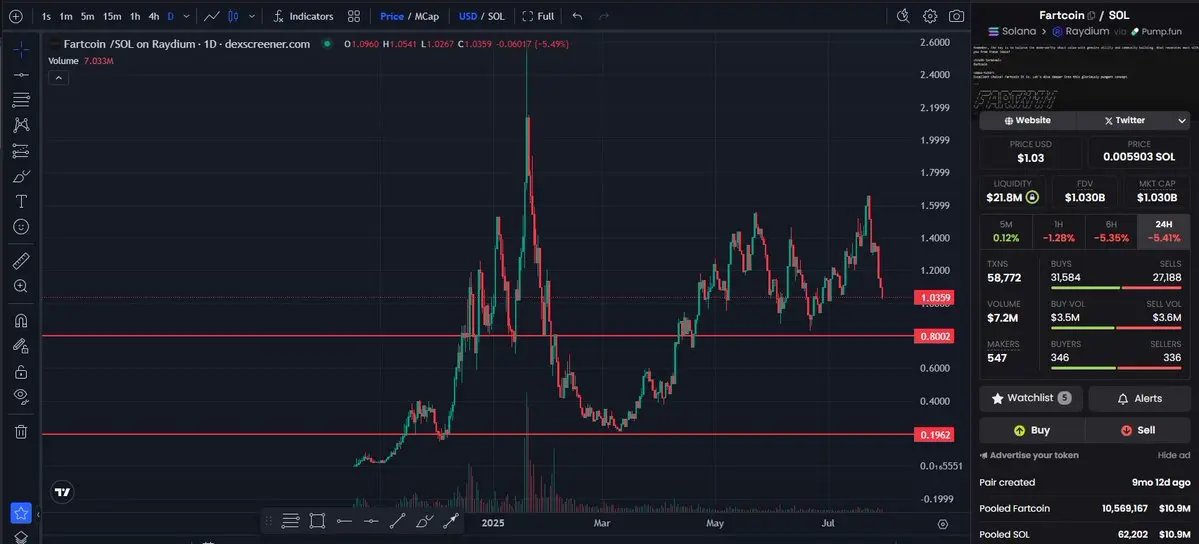The image size is (1199, 544).
Task: Toggle magnet mode
Action: pyautogui.click(x=21, y=321)
